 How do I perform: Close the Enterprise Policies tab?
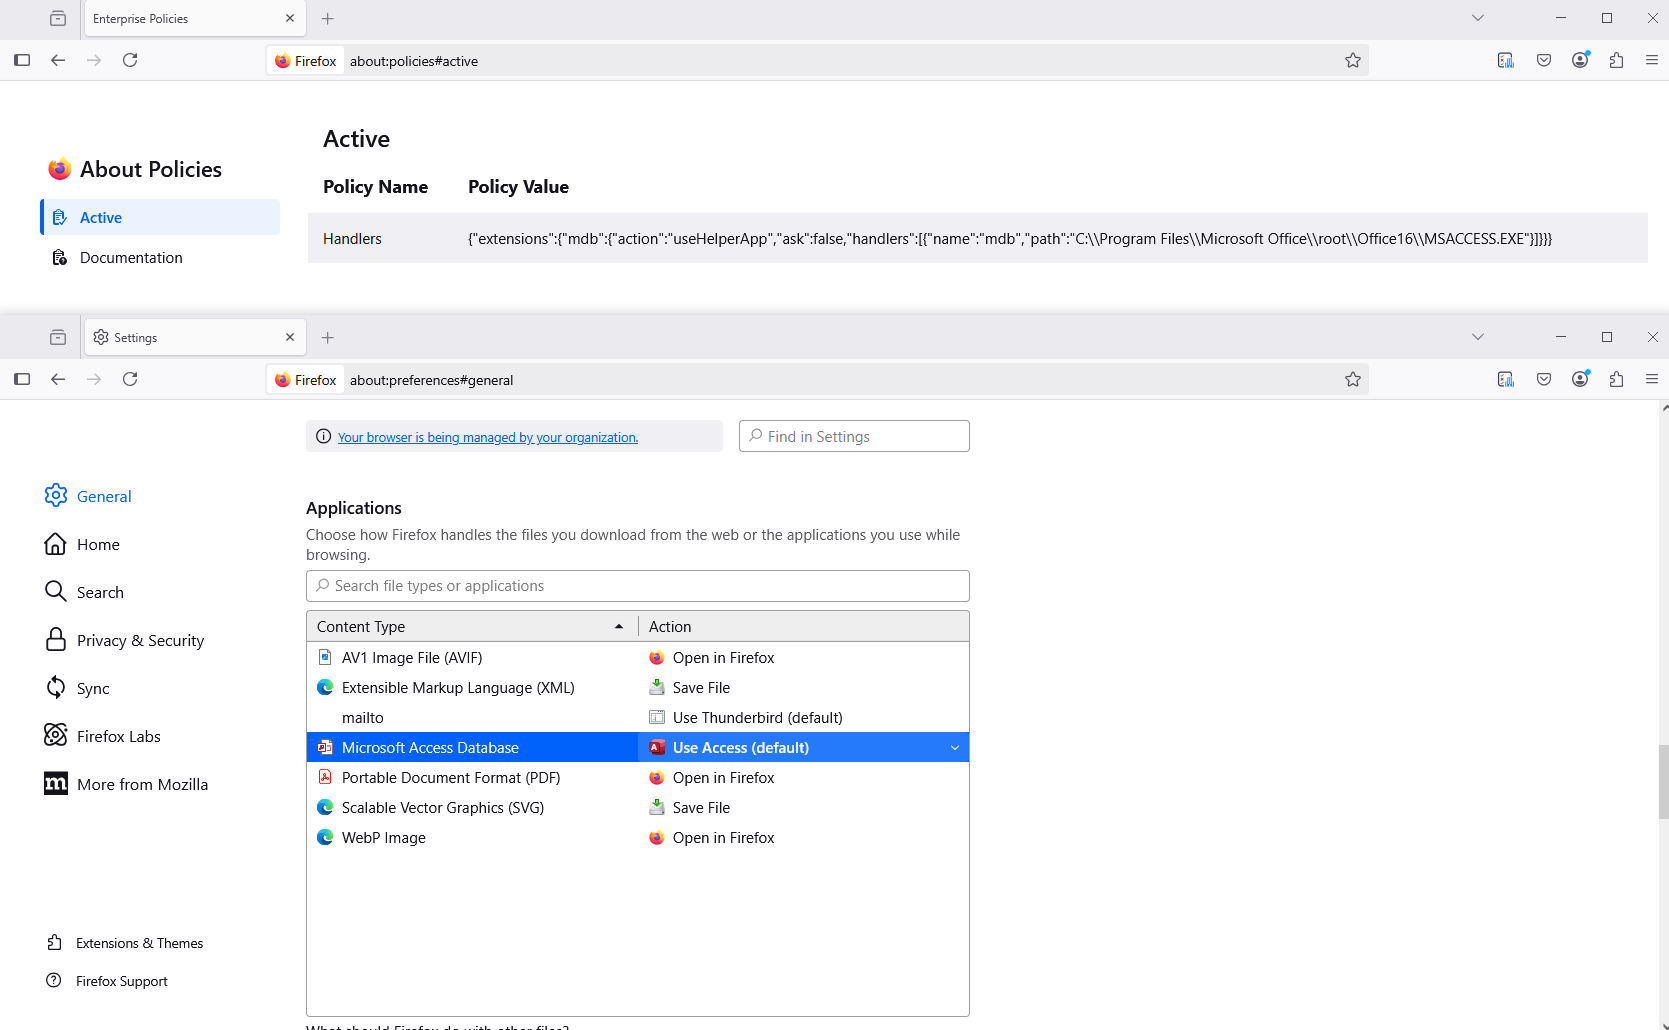[x=290, y=18]
